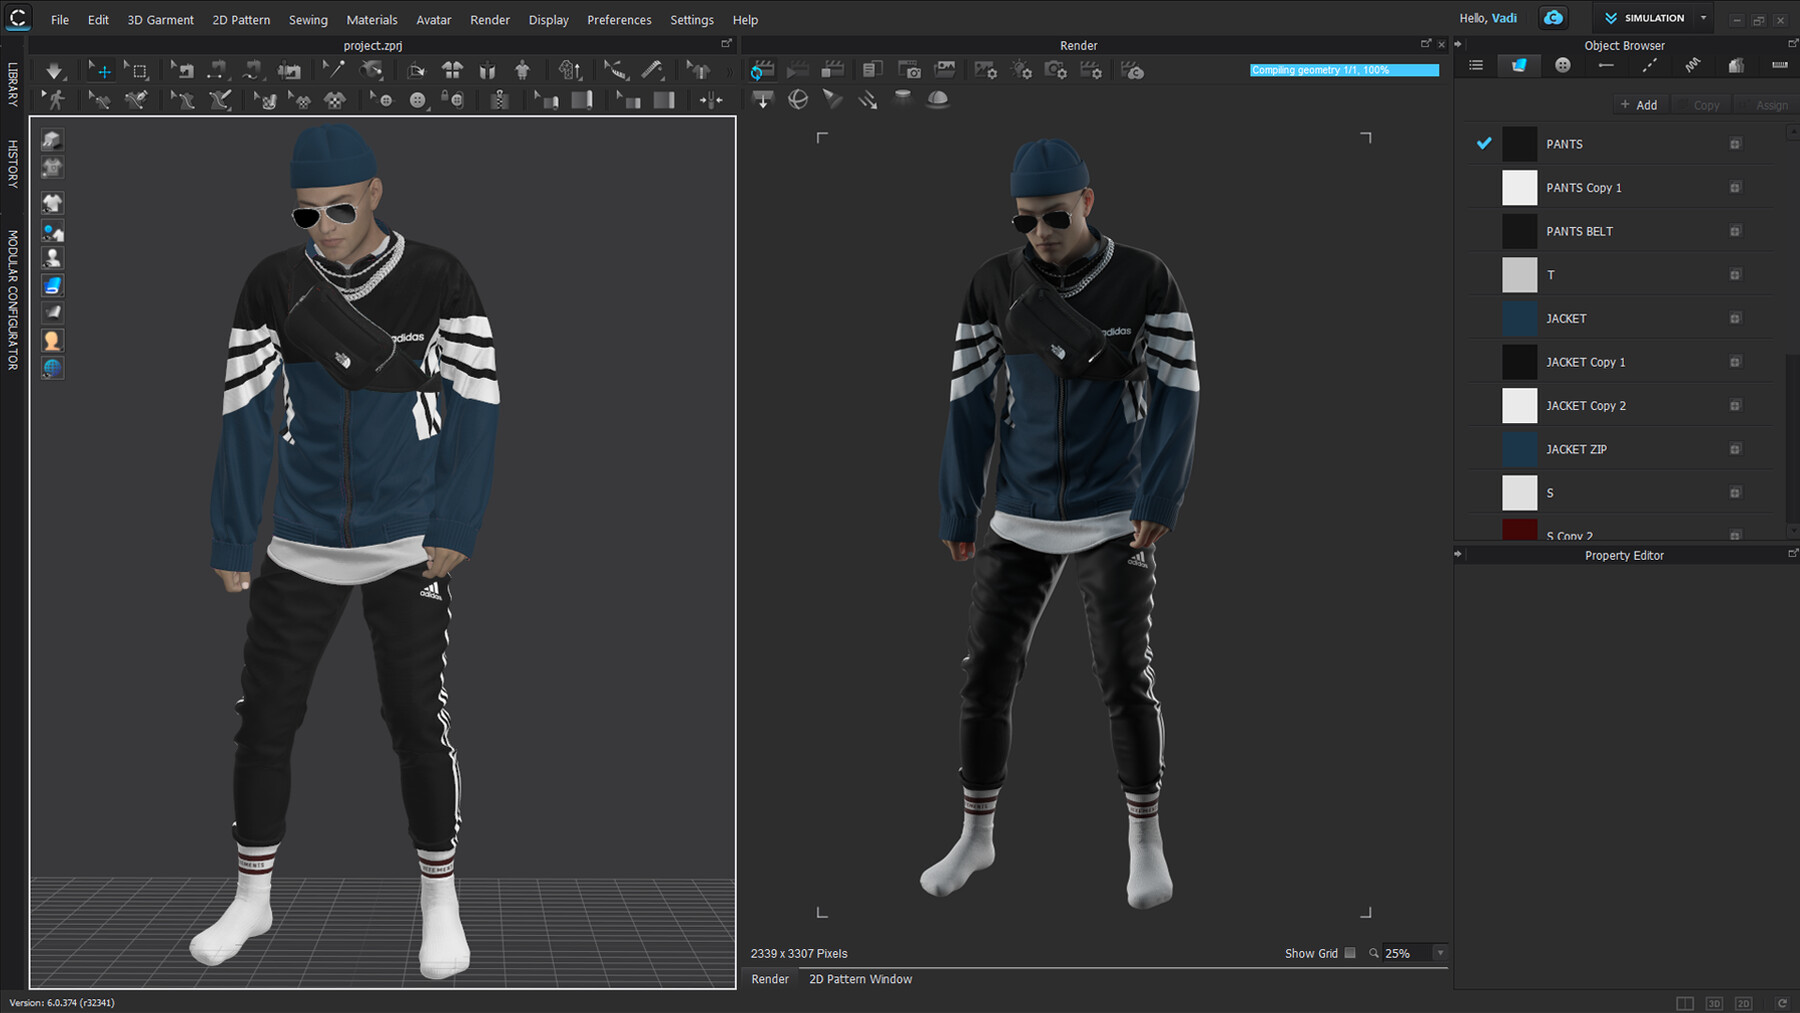Viewport: 1800px width, 1013px height.
Task: Toggle the Show Grid checkbox
Action: (1351, 953)
